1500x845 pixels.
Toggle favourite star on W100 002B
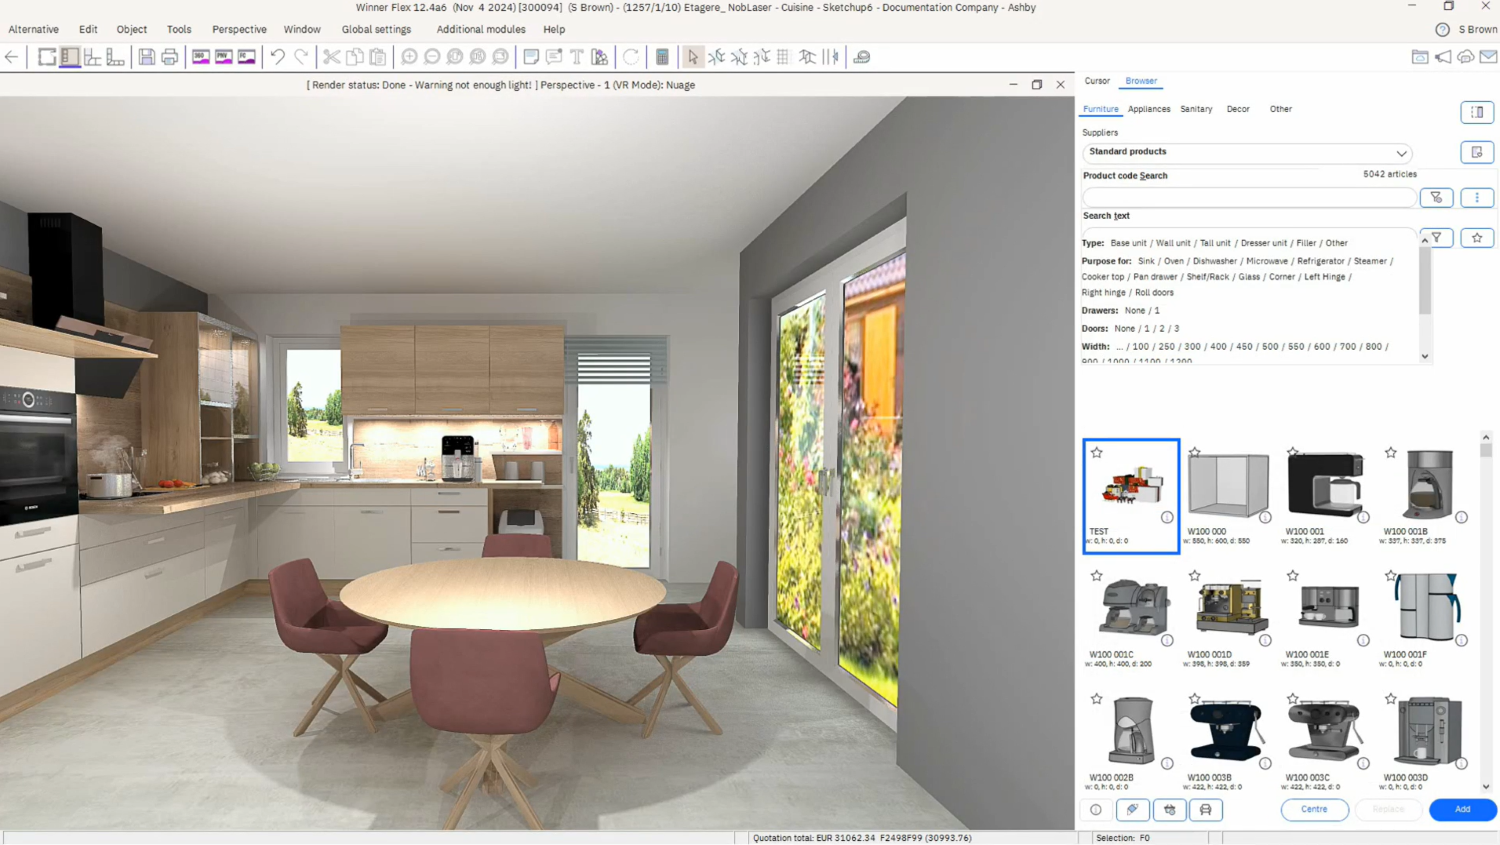pyautogui.click(x=1097, y=698)
